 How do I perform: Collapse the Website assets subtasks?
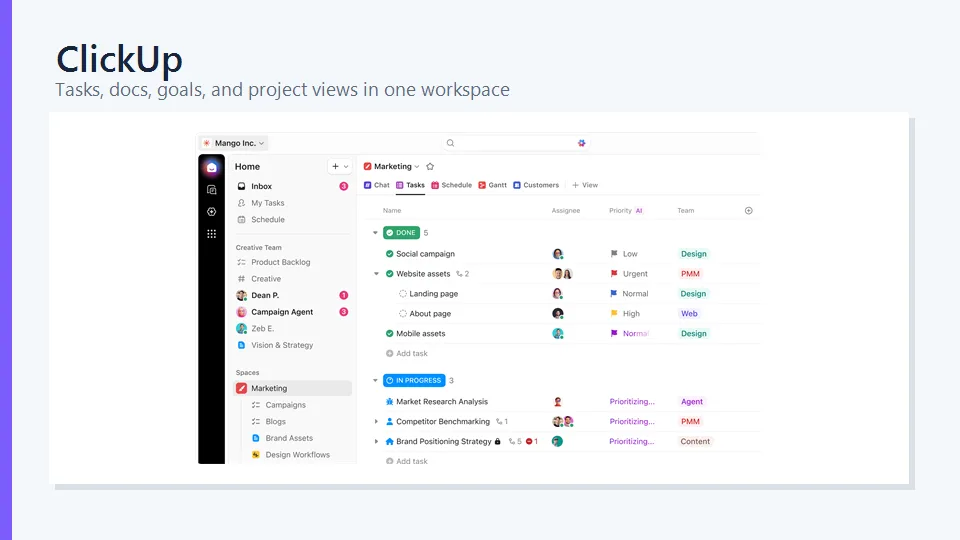pyautogui.click(x=377, y=274)
